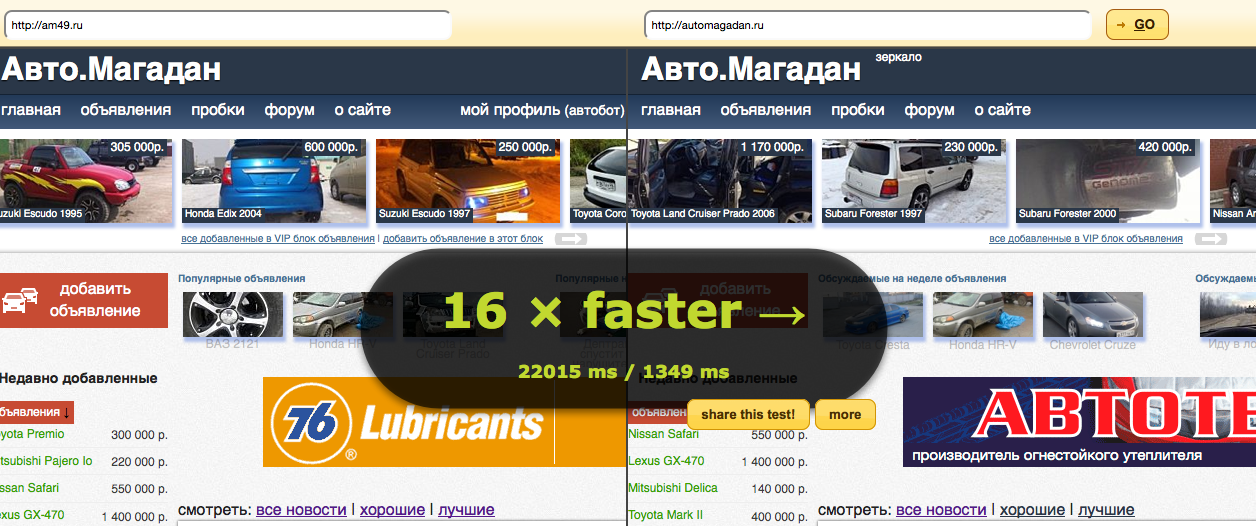The width and height of the screenshot is (1256, 526).
Task: Click right pane все добавленные в VIP блок link
Action: pos(1086,239)
